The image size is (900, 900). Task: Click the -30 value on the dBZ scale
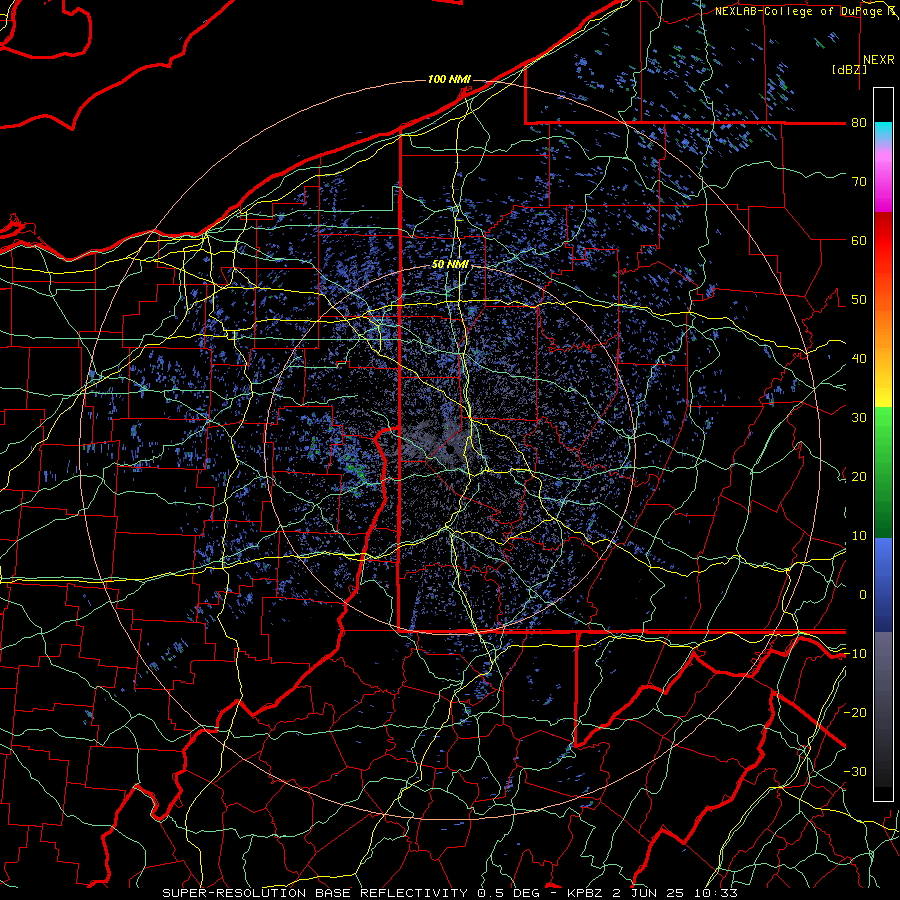point(855,771)
